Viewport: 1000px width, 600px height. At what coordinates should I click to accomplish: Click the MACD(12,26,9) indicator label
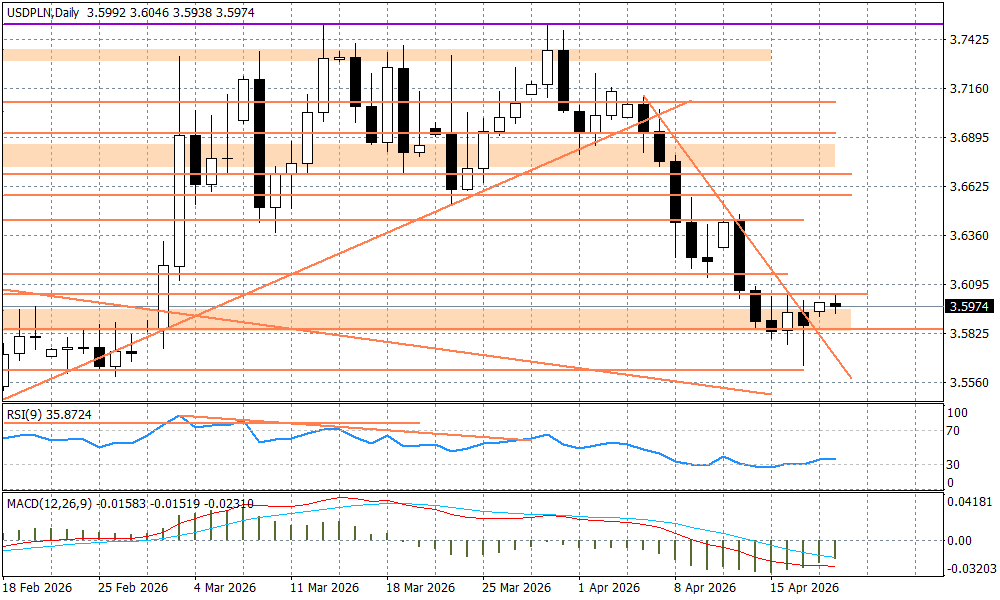coord(48,502)
